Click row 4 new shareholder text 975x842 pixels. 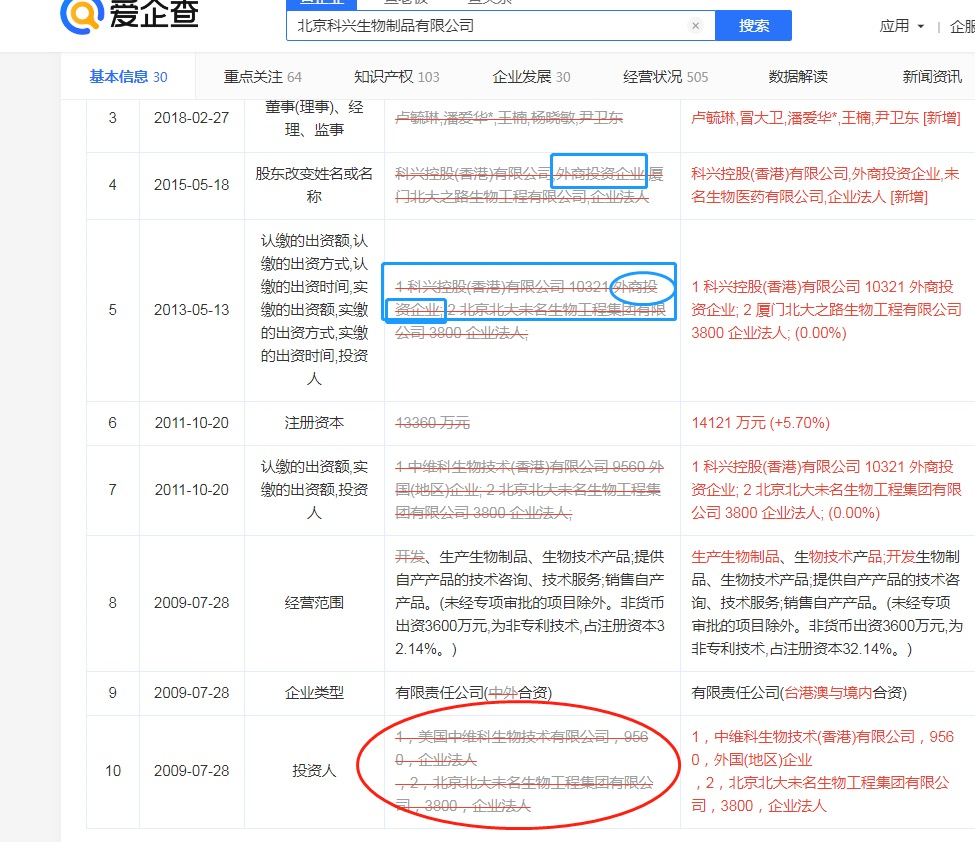(825, 185)
